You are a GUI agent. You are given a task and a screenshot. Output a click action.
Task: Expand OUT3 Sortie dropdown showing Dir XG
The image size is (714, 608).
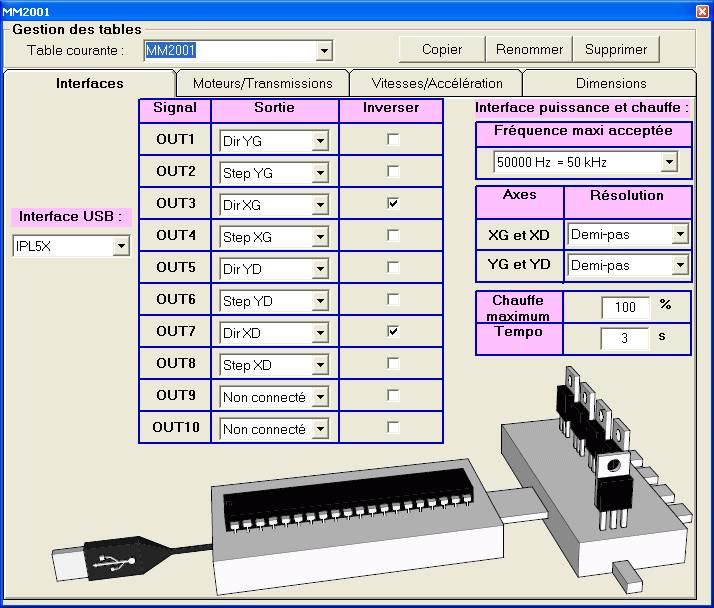320,205
